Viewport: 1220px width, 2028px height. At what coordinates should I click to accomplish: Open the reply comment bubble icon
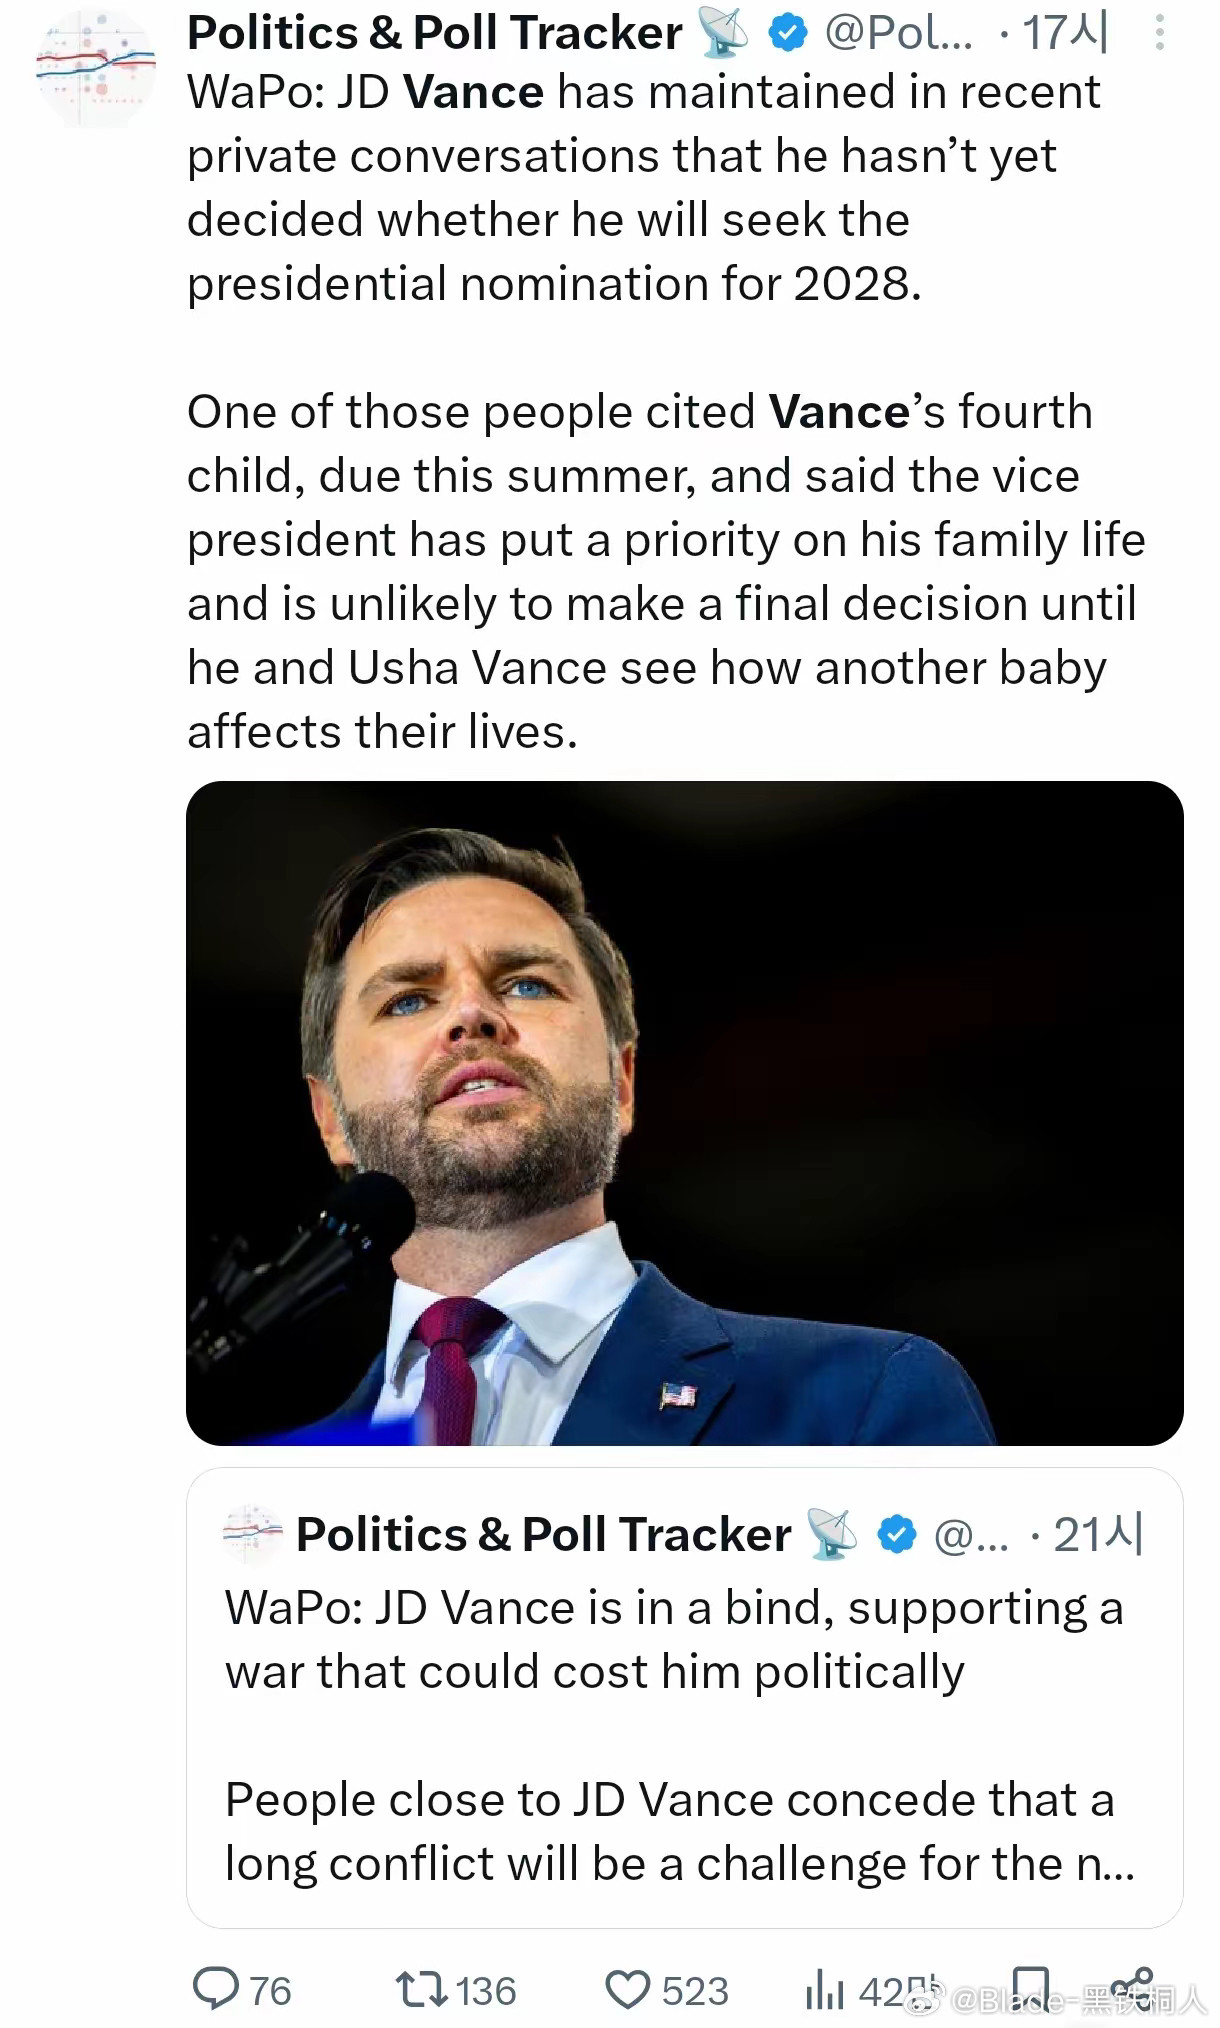[216, 1988]
